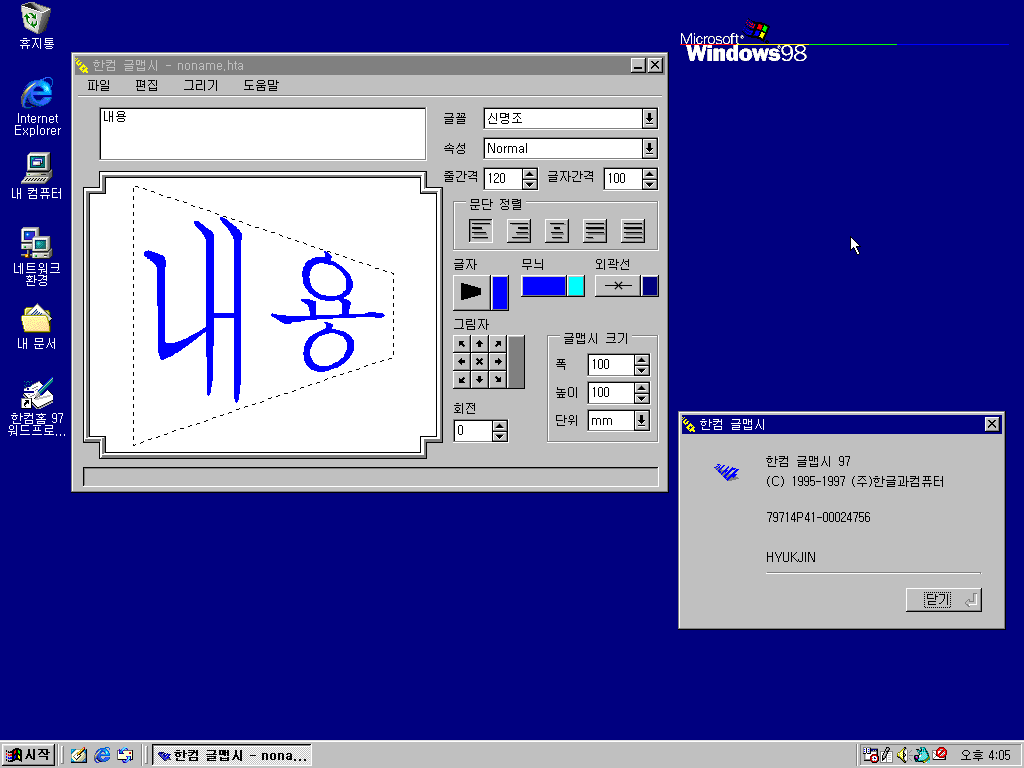Open the 휴지통 recycle bin desktop icon
The width and height of the screenshot is (1024, 768).
[36, 26]
